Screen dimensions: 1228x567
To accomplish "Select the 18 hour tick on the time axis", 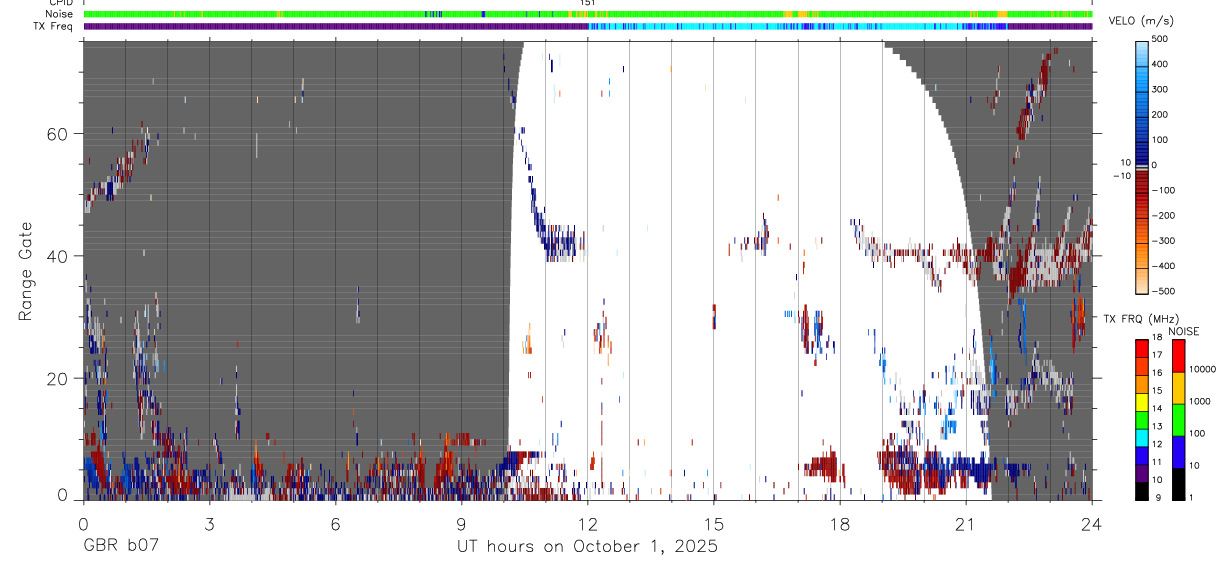I will click(839, 523).
